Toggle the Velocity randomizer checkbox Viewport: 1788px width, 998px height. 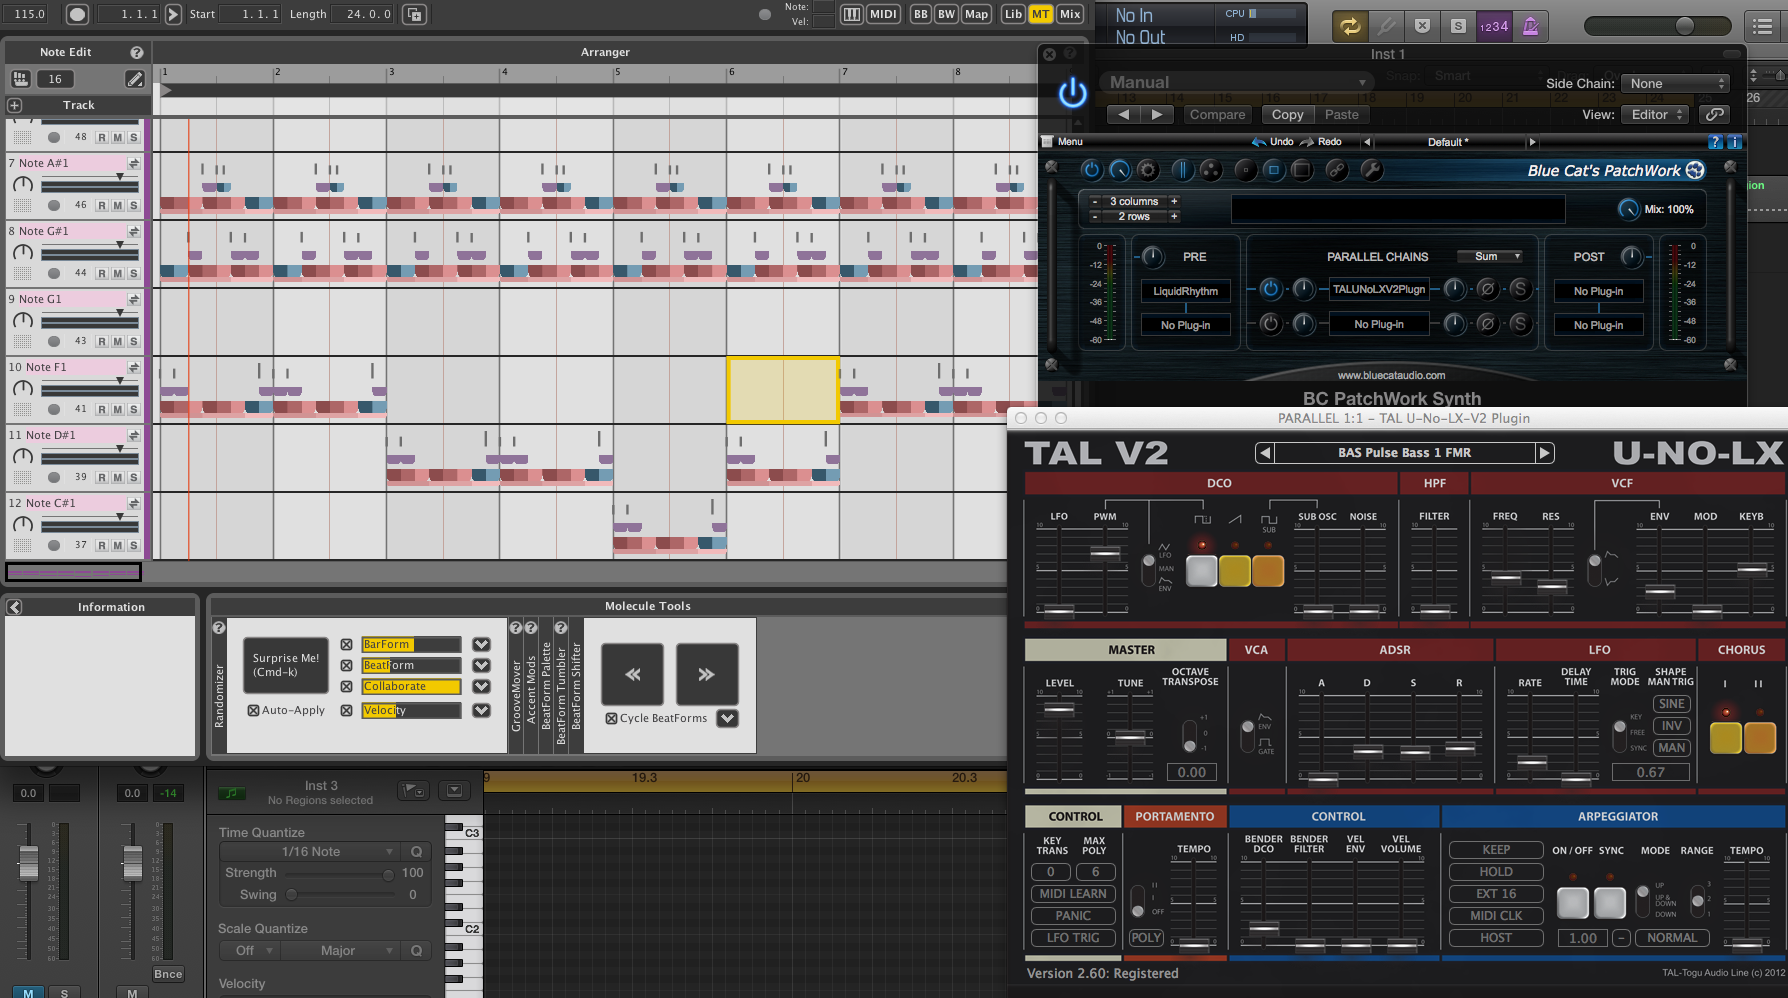346,711
